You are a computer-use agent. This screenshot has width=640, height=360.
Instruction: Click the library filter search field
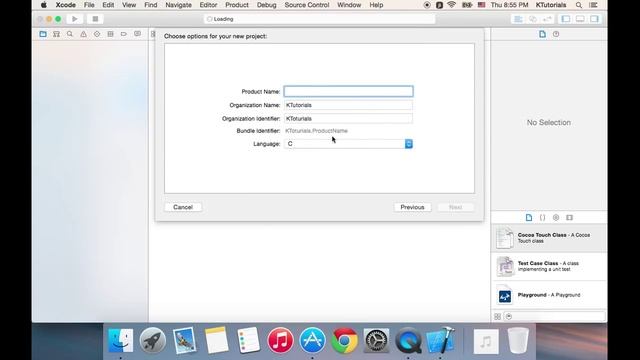[x=555, y=317]
